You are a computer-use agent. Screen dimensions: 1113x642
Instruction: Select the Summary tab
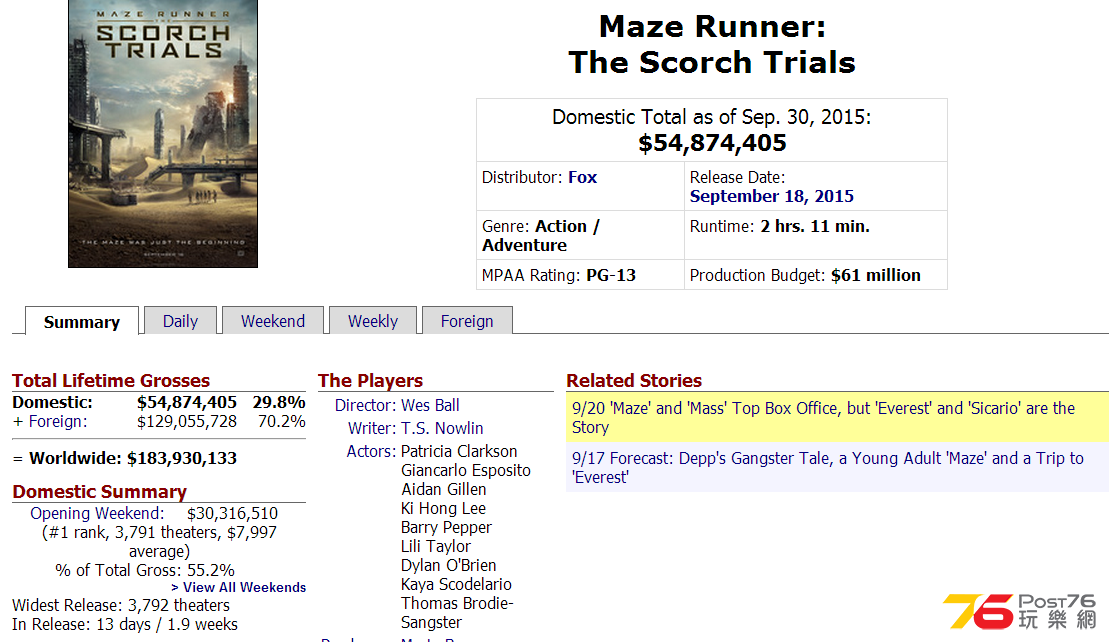click(x=82, y=322)
